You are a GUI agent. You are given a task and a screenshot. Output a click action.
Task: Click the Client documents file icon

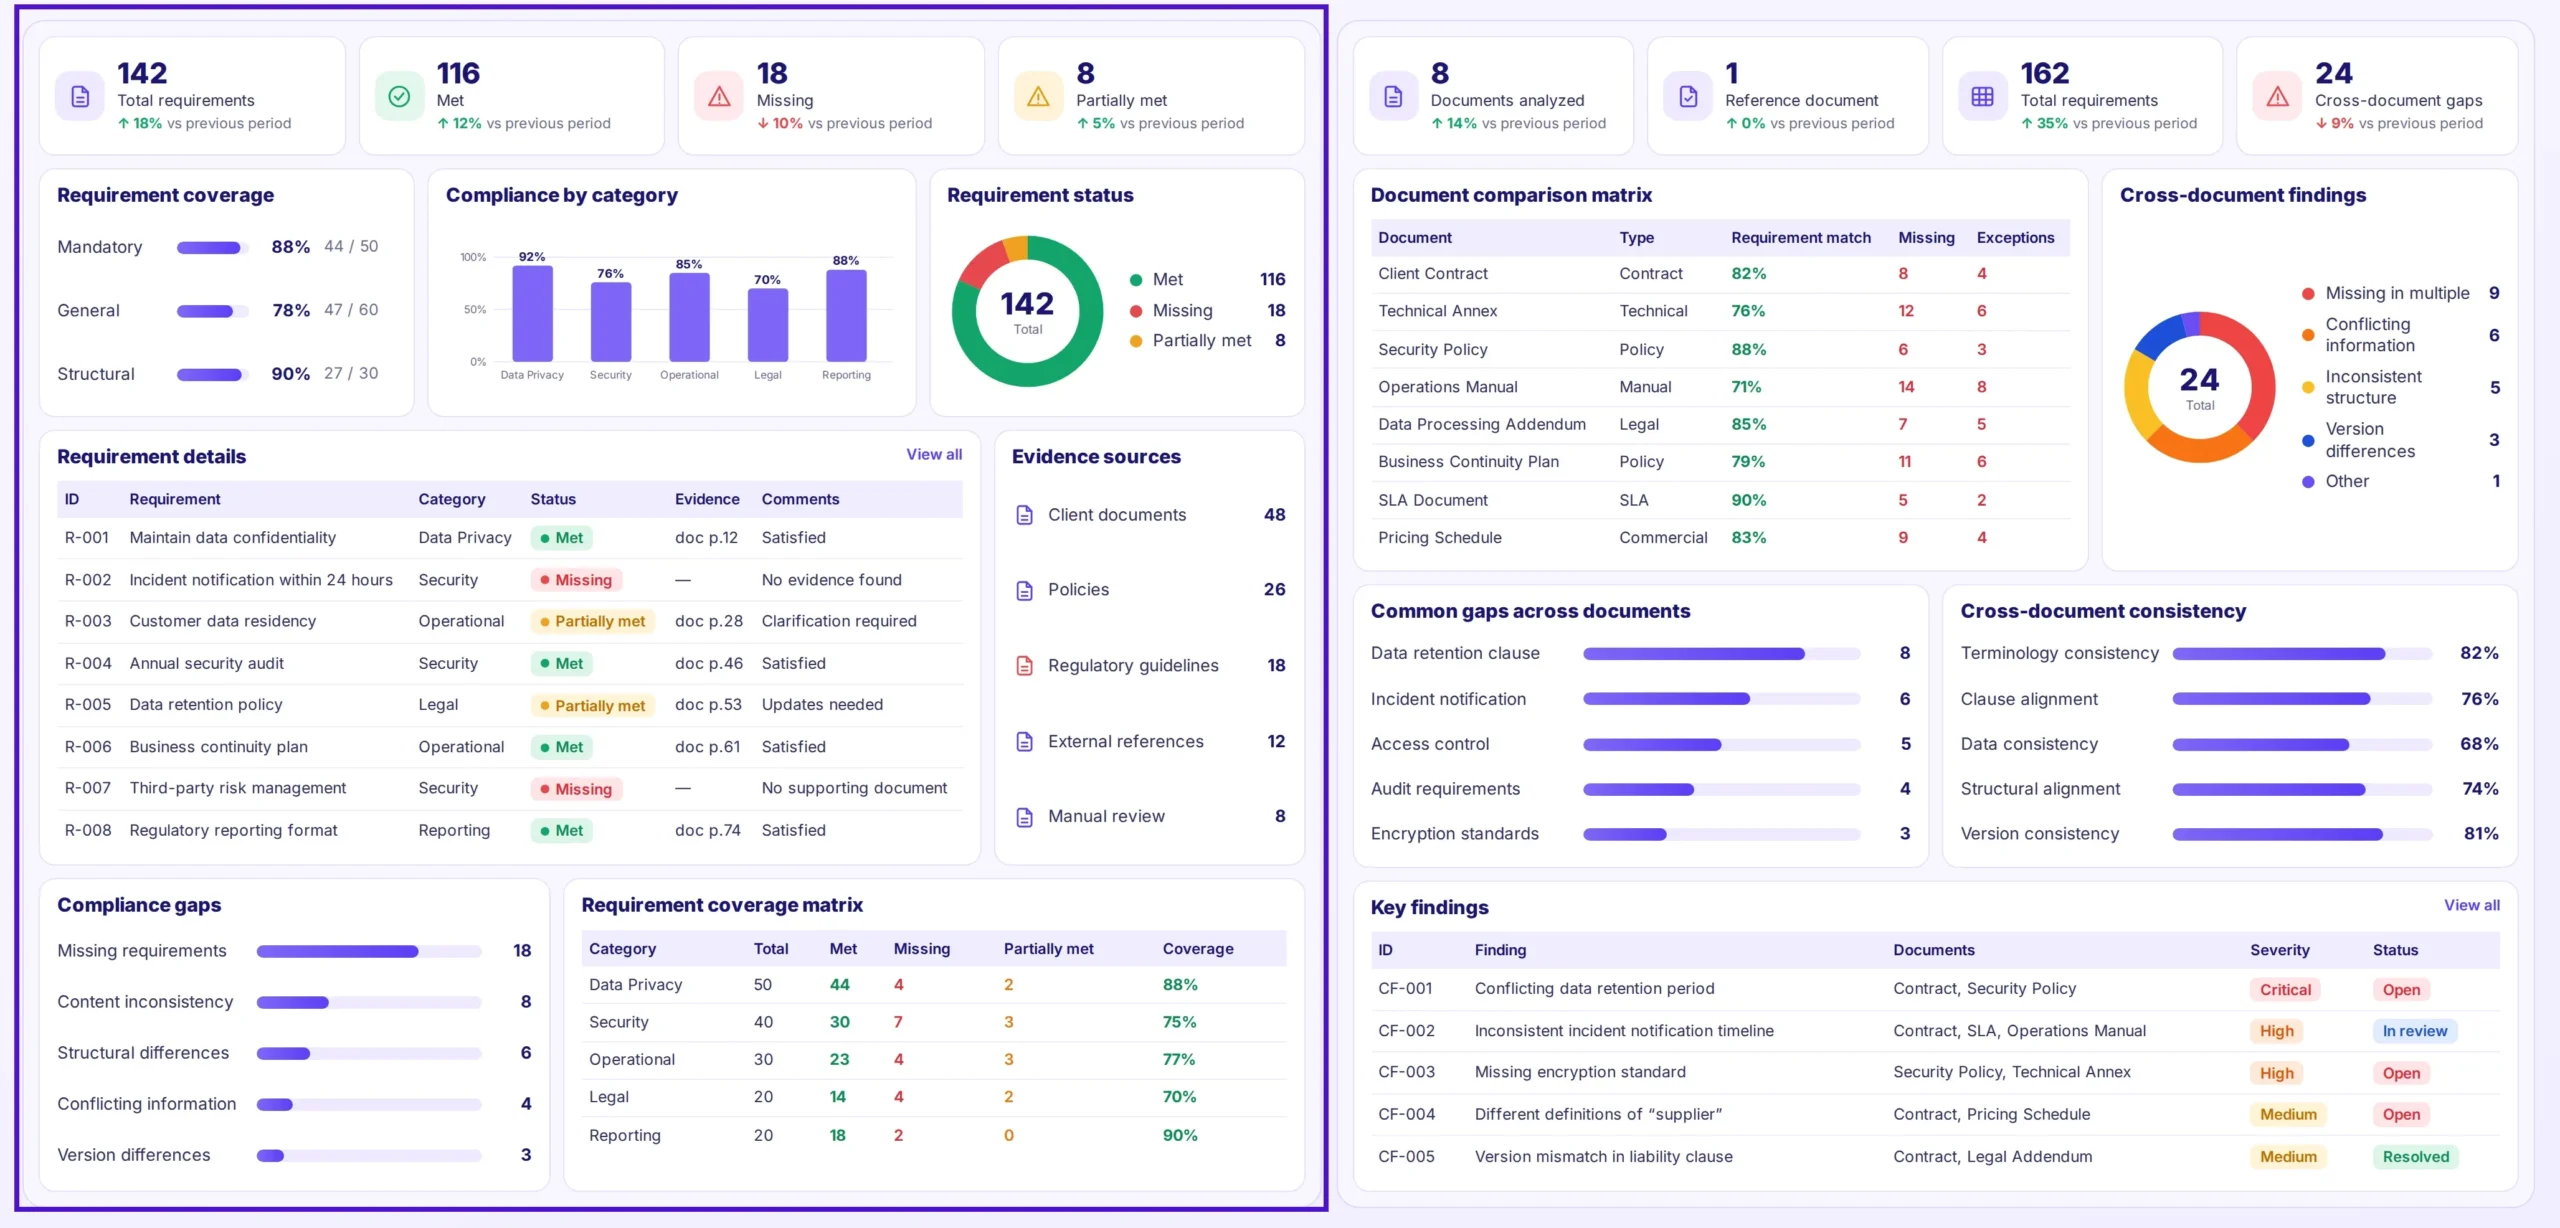click(1024, 515)
